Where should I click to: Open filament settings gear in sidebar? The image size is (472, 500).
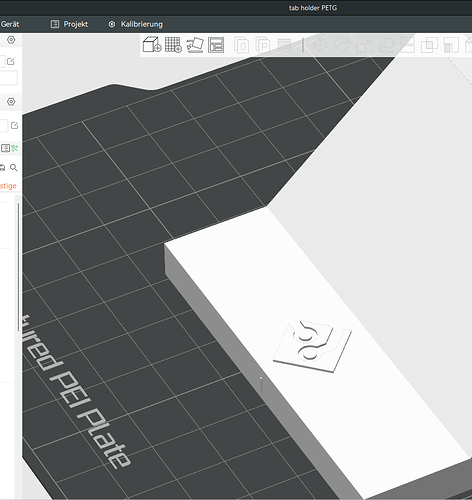pos(11,102)
